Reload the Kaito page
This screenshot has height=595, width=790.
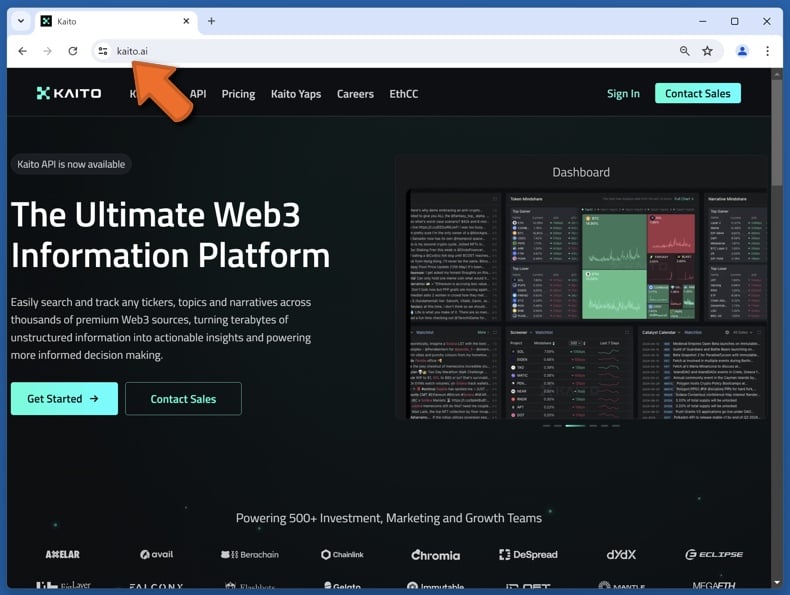tap(73, 51)
